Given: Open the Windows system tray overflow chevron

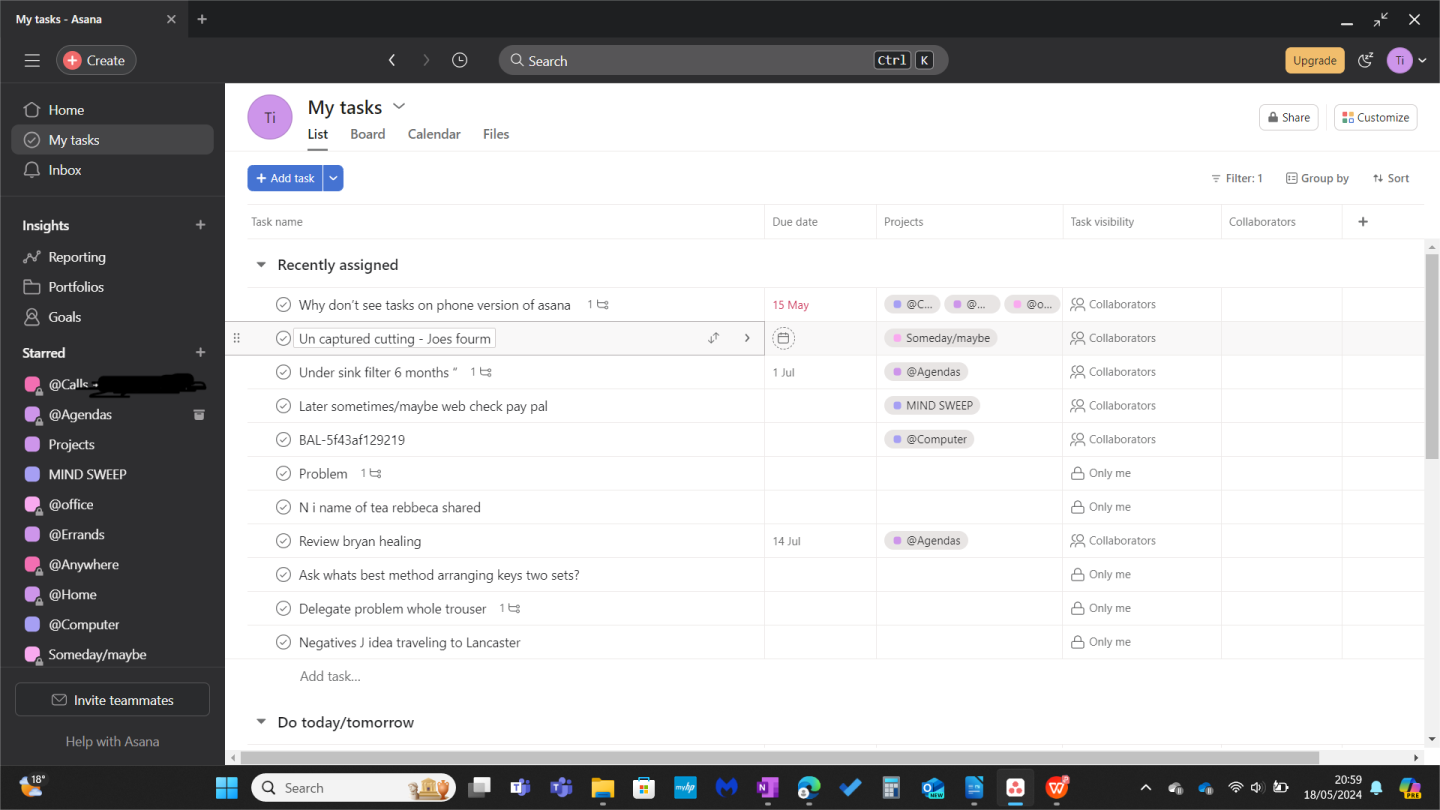Looking at the screenshot, I should (1145, 787).
